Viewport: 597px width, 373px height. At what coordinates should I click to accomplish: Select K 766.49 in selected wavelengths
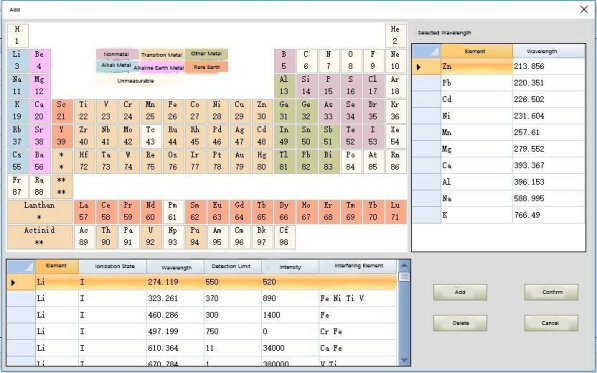pos(498,215)
